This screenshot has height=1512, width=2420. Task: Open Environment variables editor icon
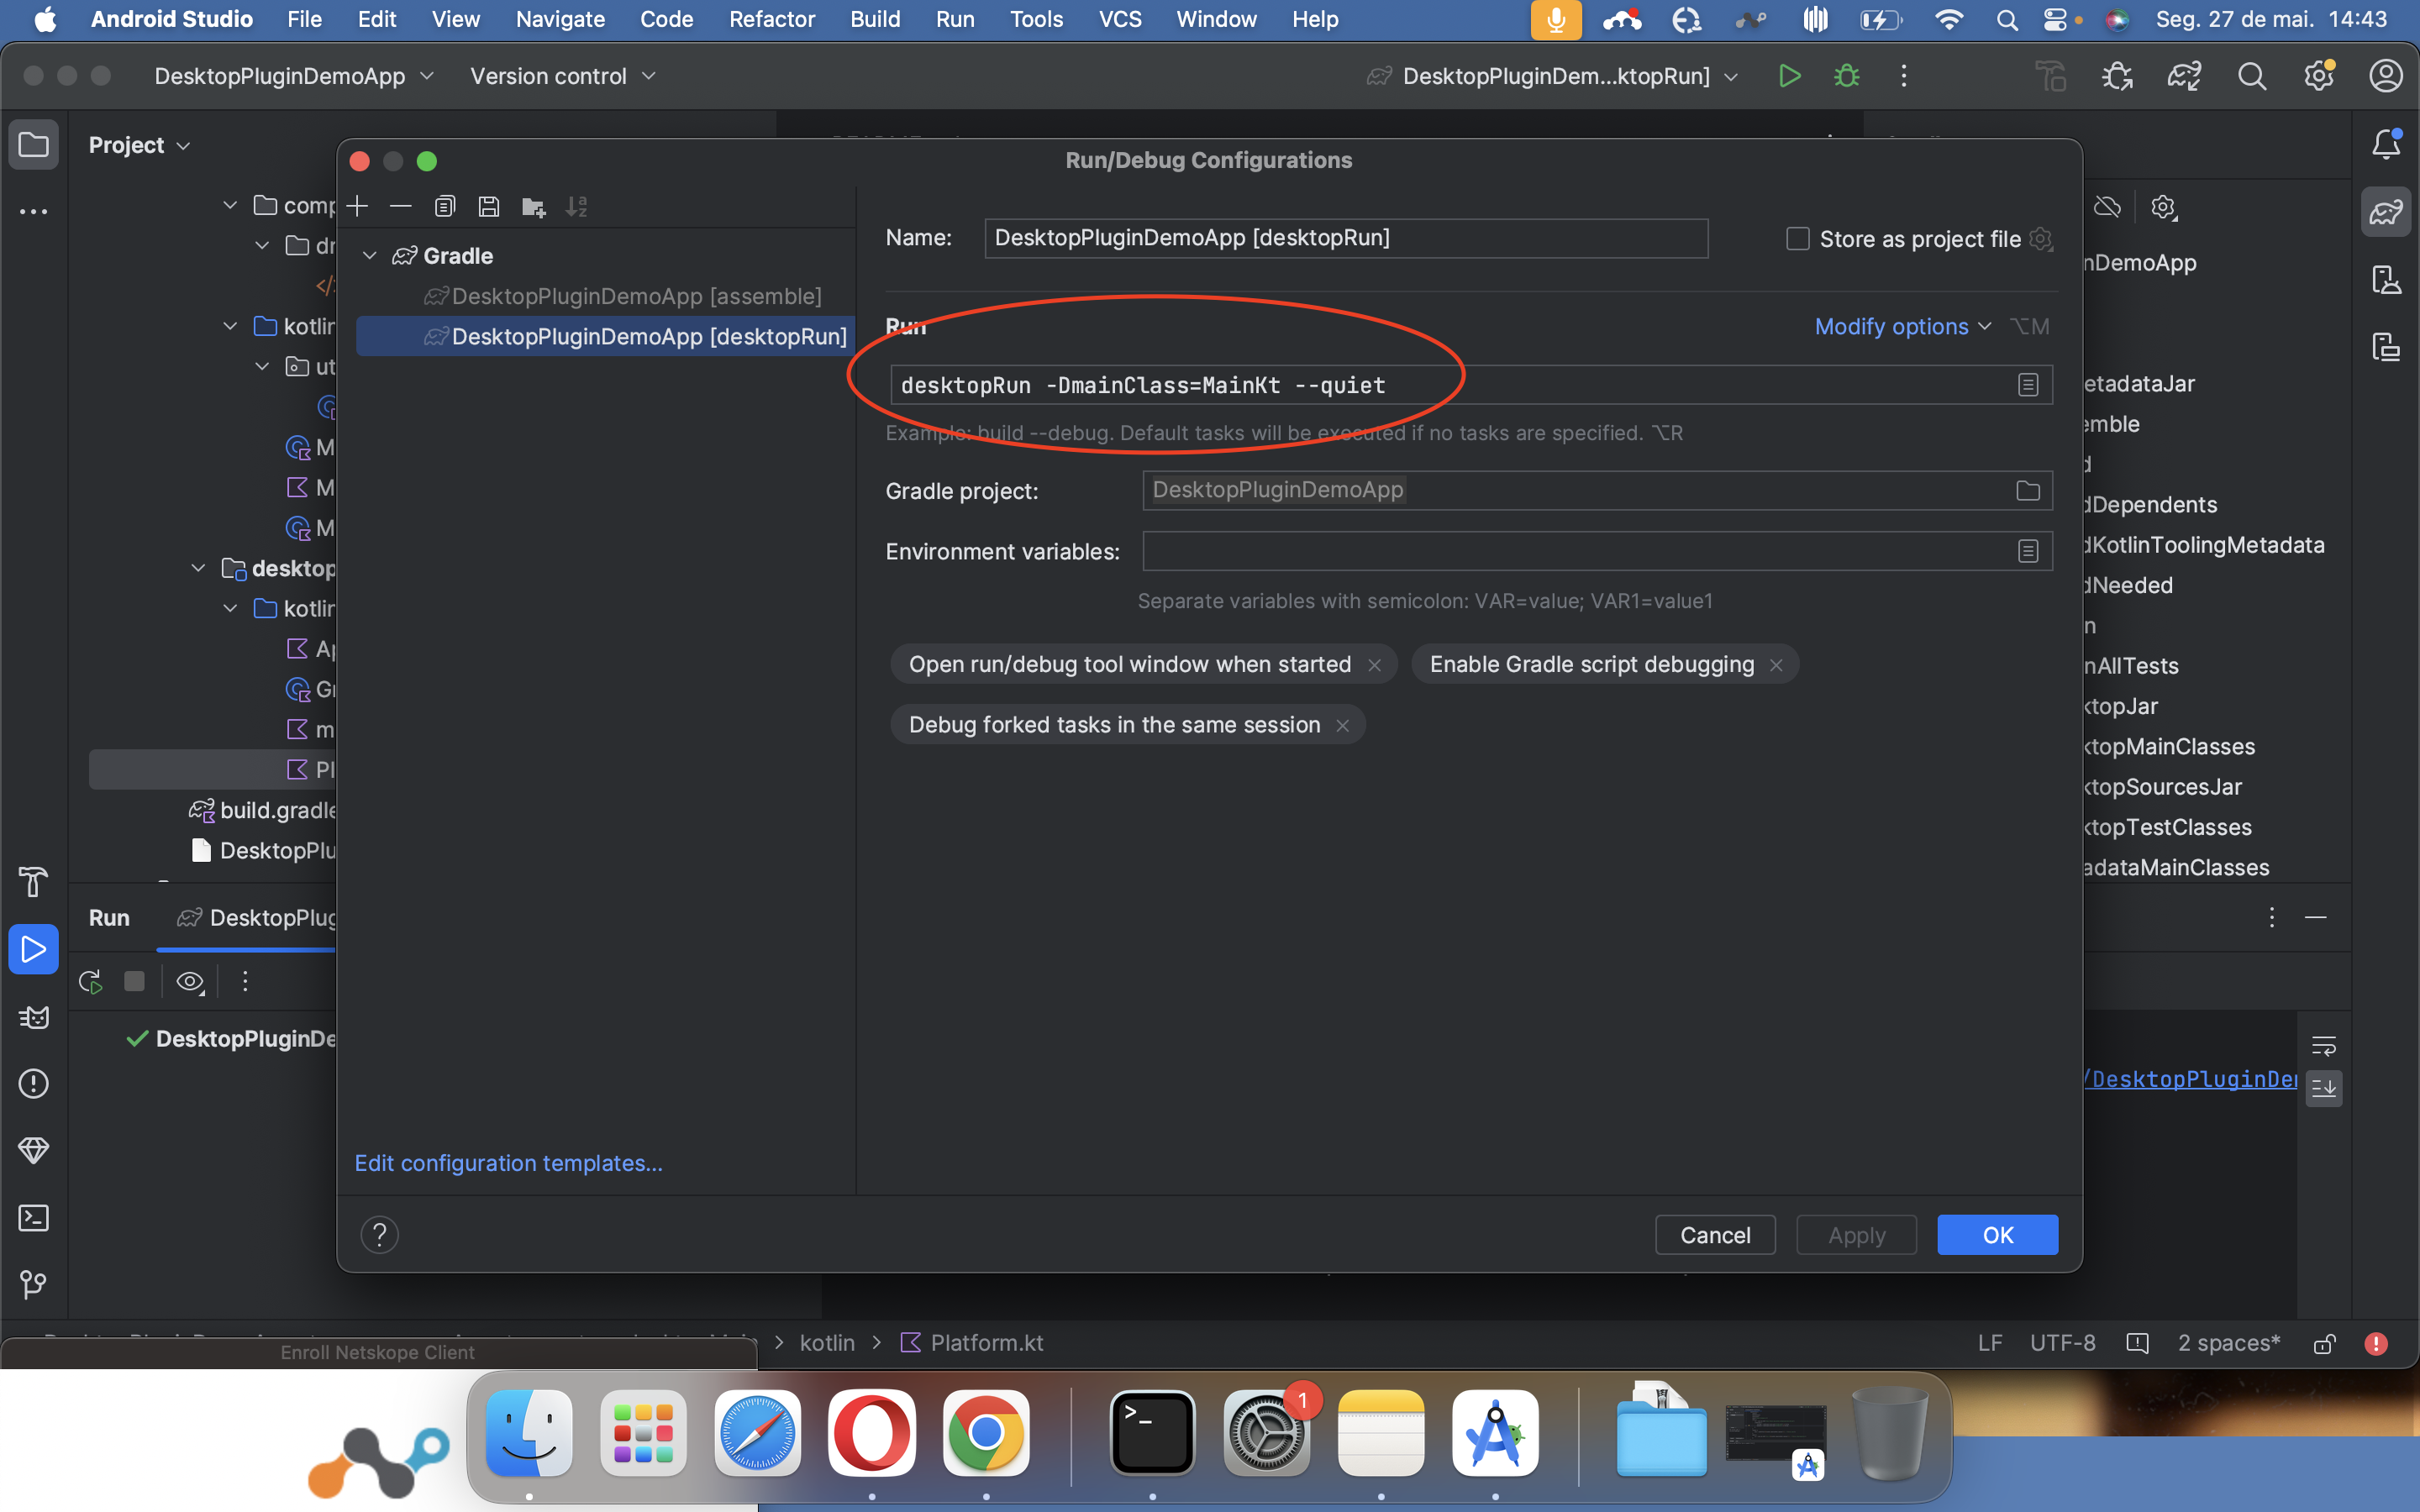2028,551
